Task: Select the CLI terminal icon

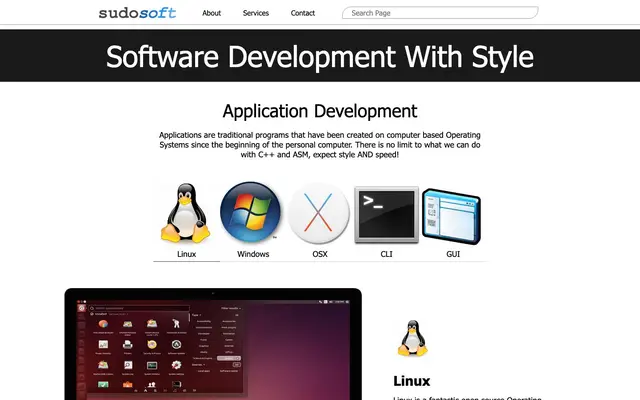Action: tap(386, 215)
